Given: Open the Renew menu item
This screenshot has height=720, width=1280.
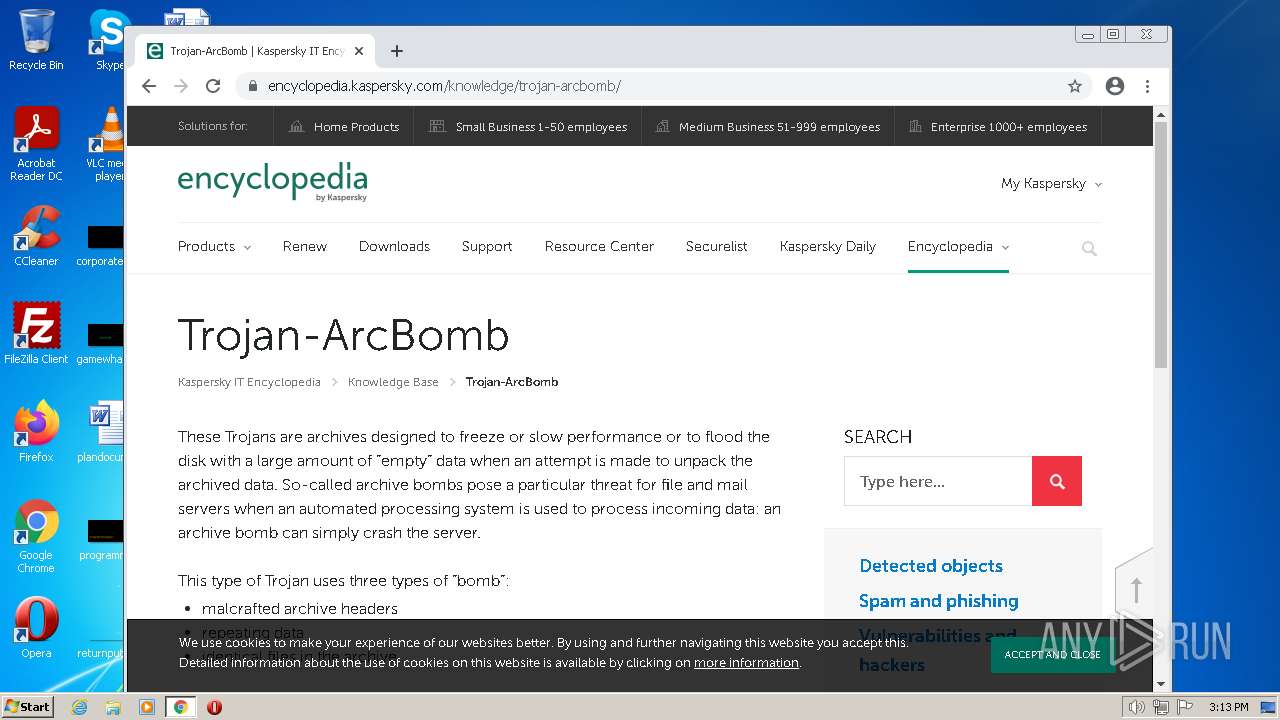Looking at the screenshot, I should click(x=305, y=246).
